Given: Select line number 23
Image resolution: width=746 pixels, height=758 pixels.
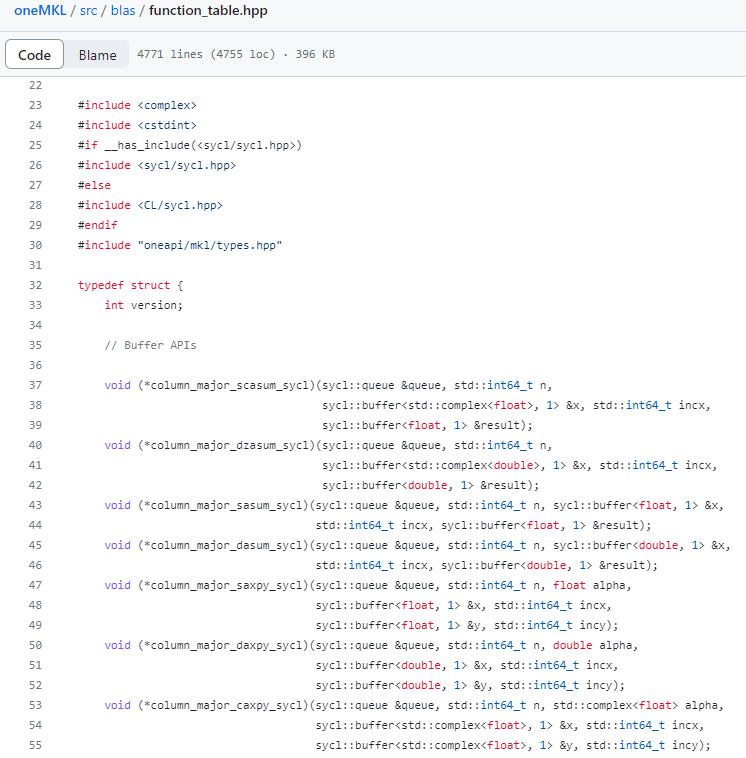Looking at the screenshot, I should (36, 105).
